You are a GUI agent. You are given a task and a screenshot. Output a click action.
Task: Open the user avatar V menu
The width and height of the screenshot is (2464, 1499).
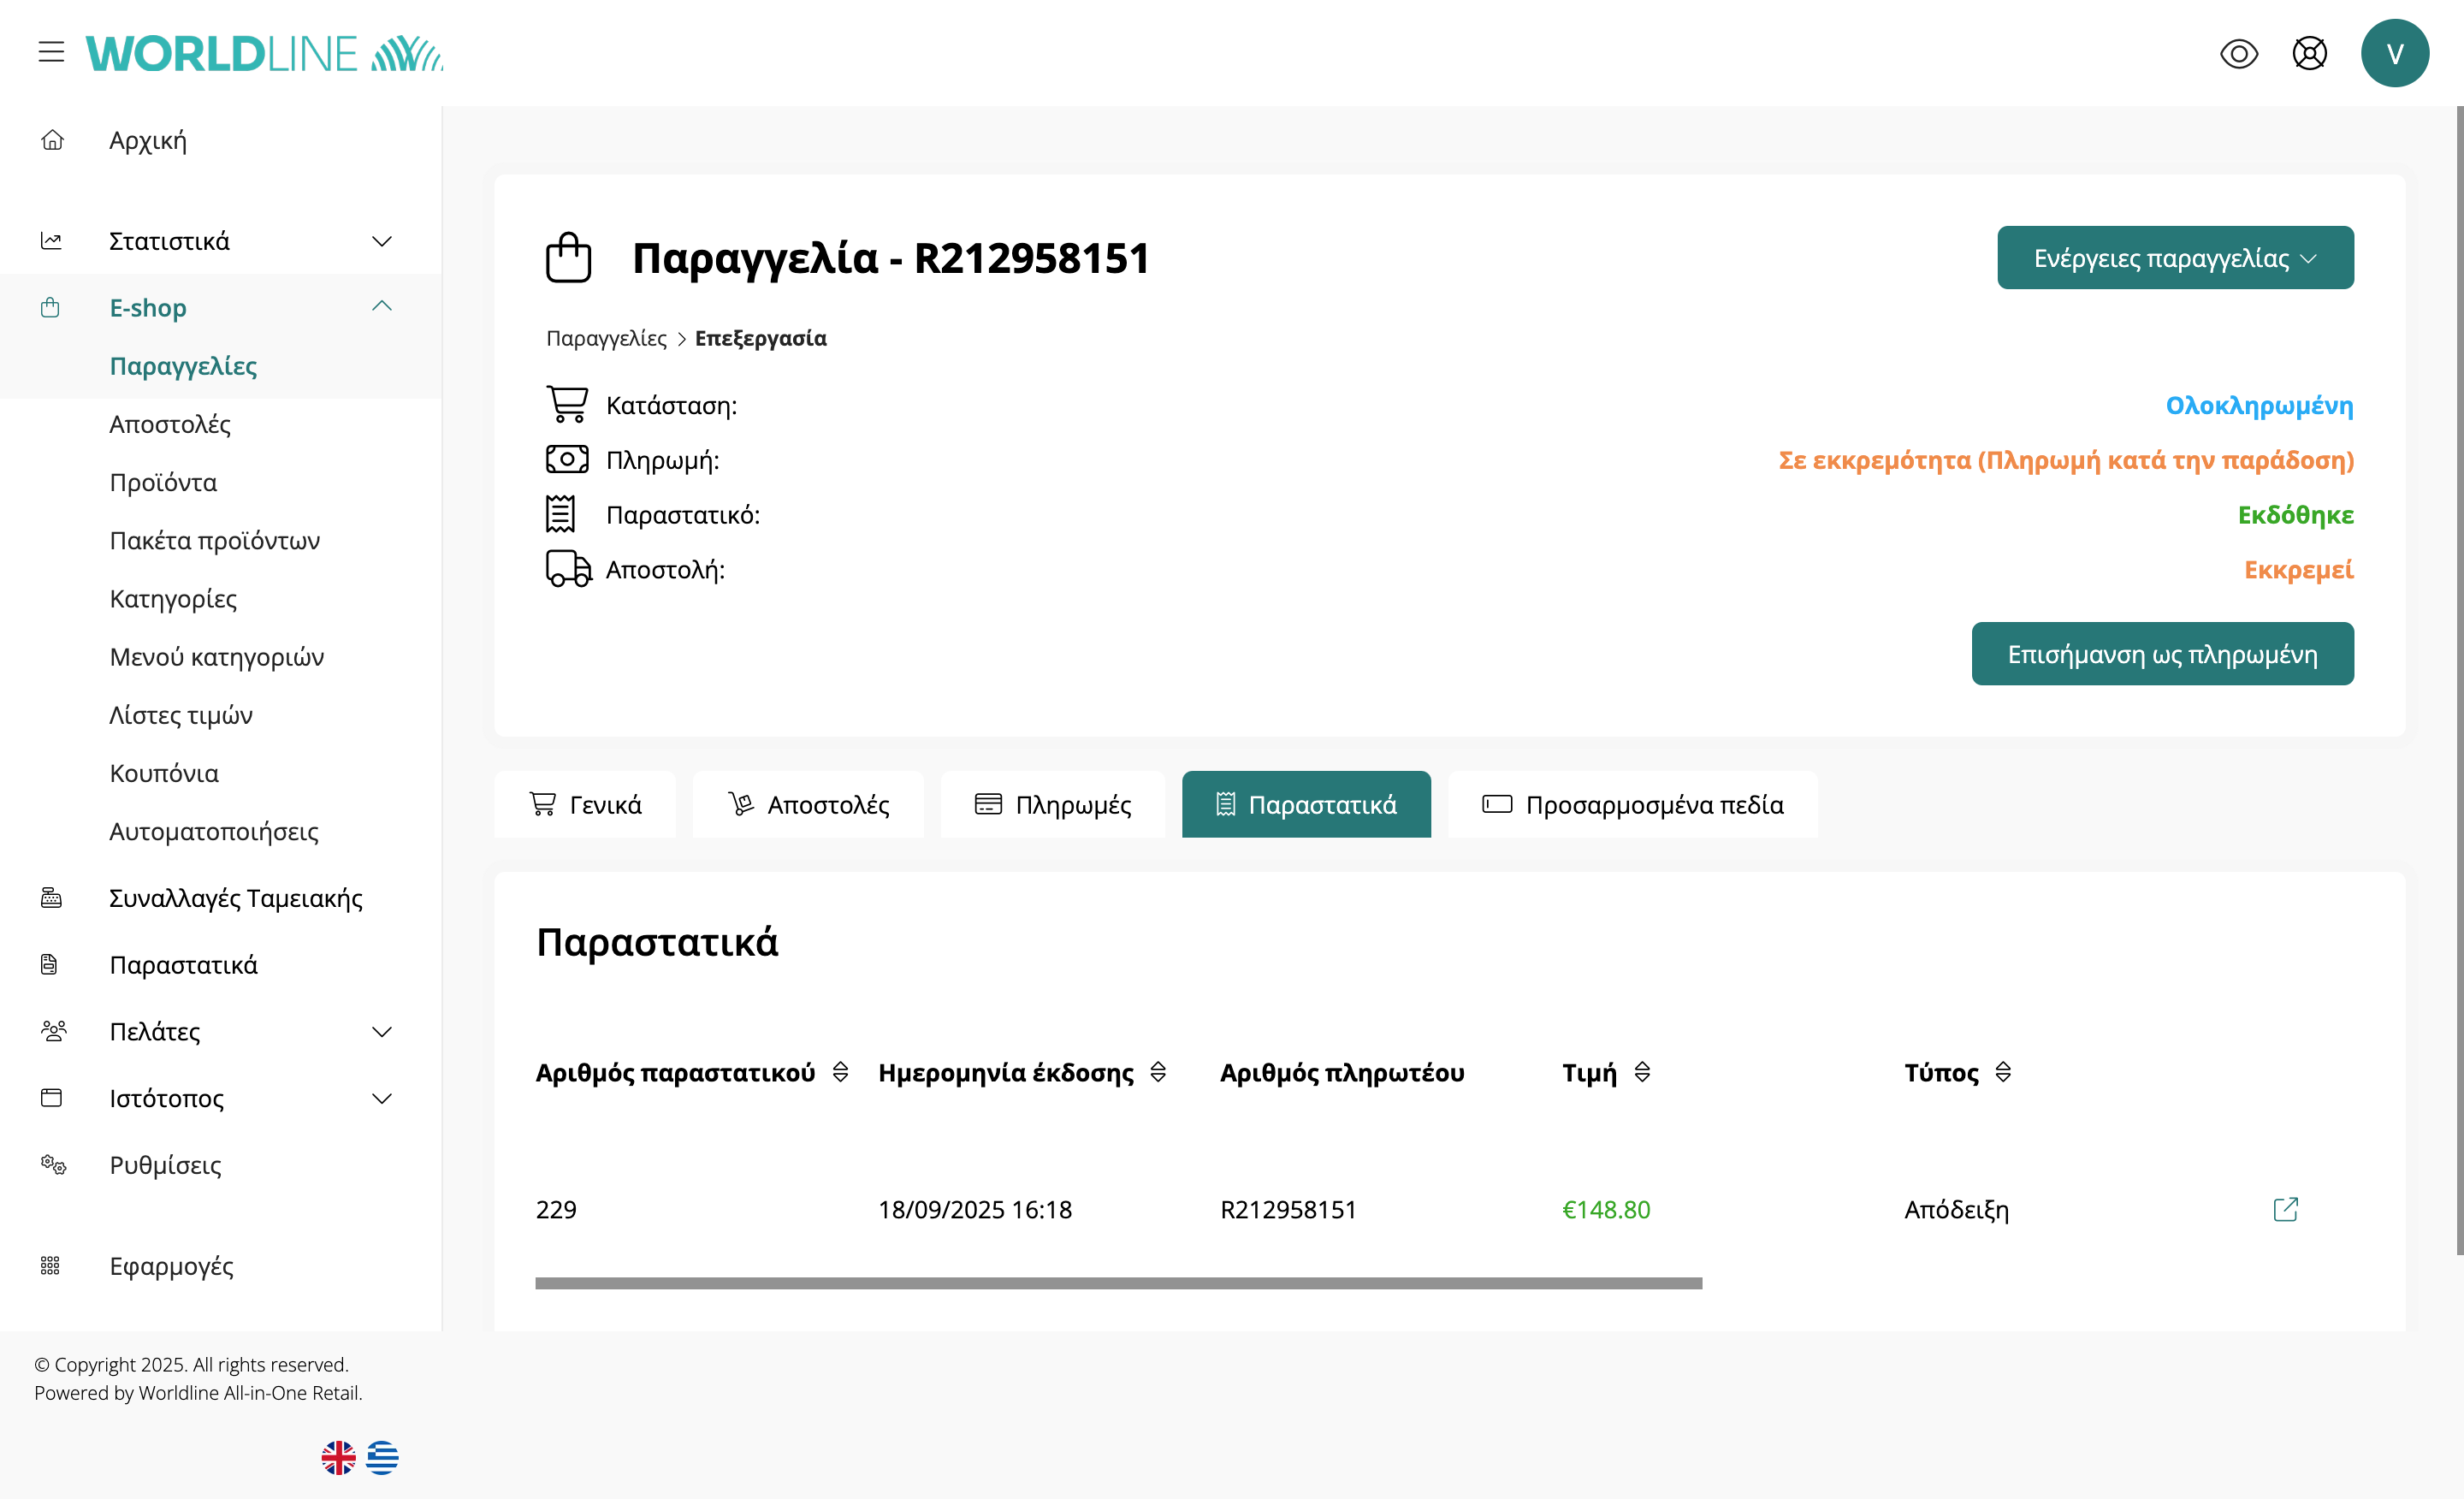coord(2394,53)
